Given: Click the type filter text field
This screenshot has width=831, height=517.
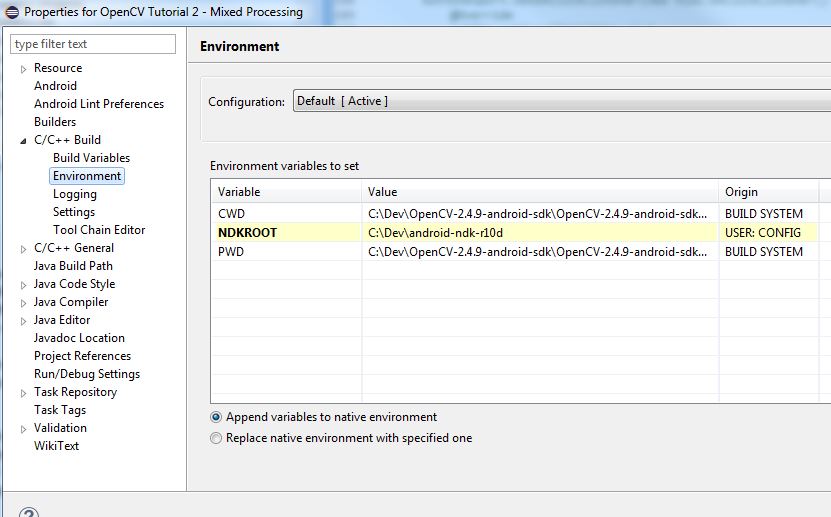Looking at the screenshot, I should point(93,44).
